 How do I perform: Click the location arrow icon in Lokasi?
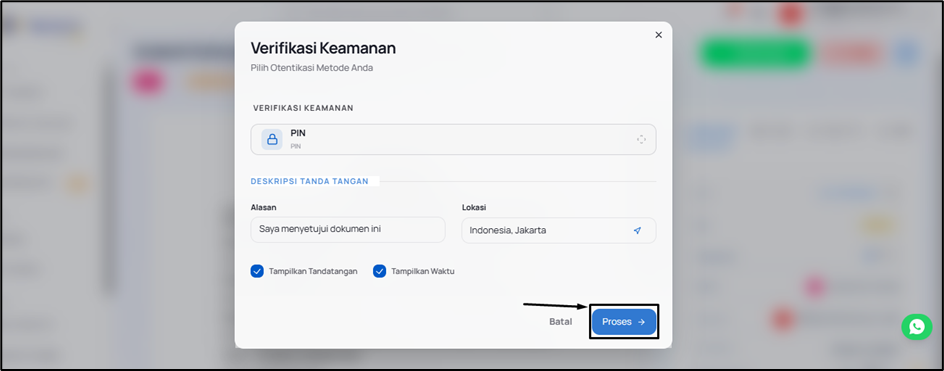[x=638, y=230]
